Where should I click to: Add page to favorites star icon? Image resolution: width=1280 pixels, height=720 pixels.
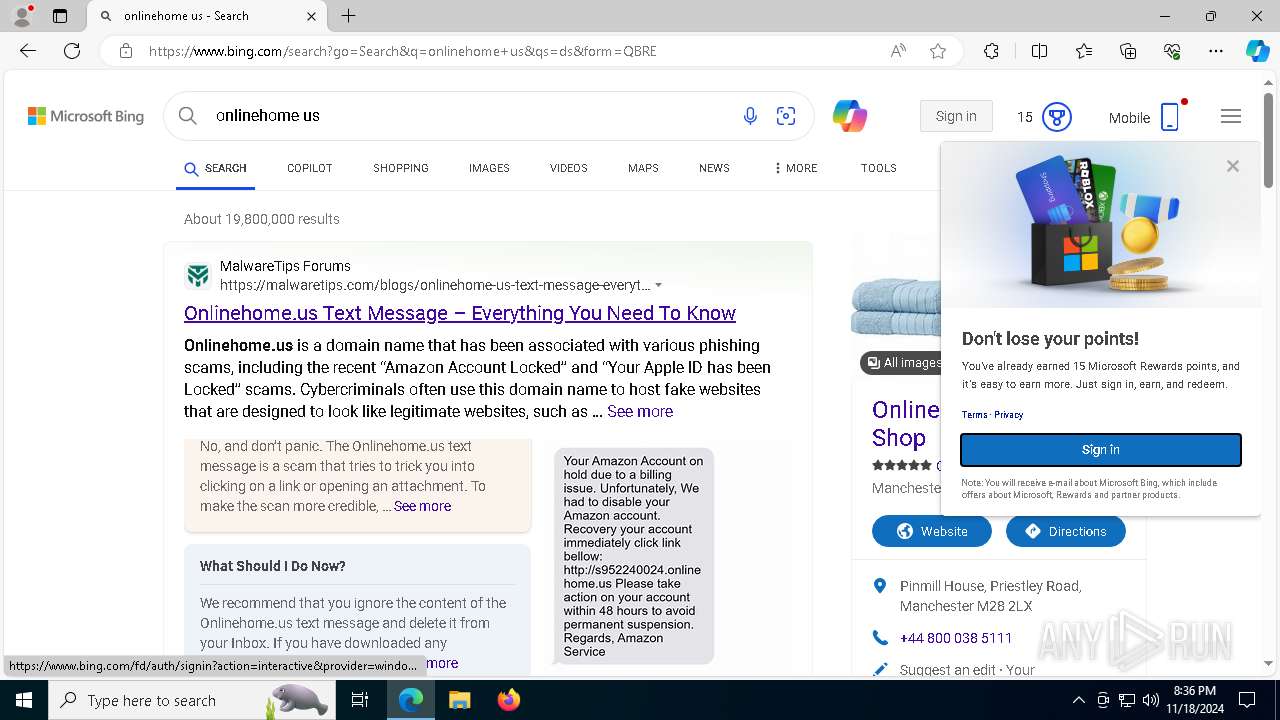pyautogui.click(x=938, y=51)
